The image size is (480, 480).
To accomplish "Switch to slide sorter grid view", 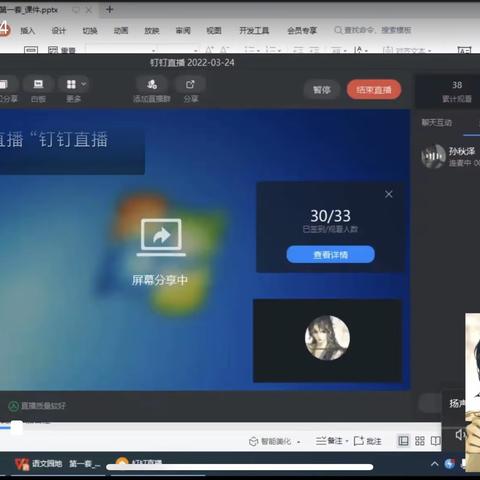I will [x=420, y=441].
